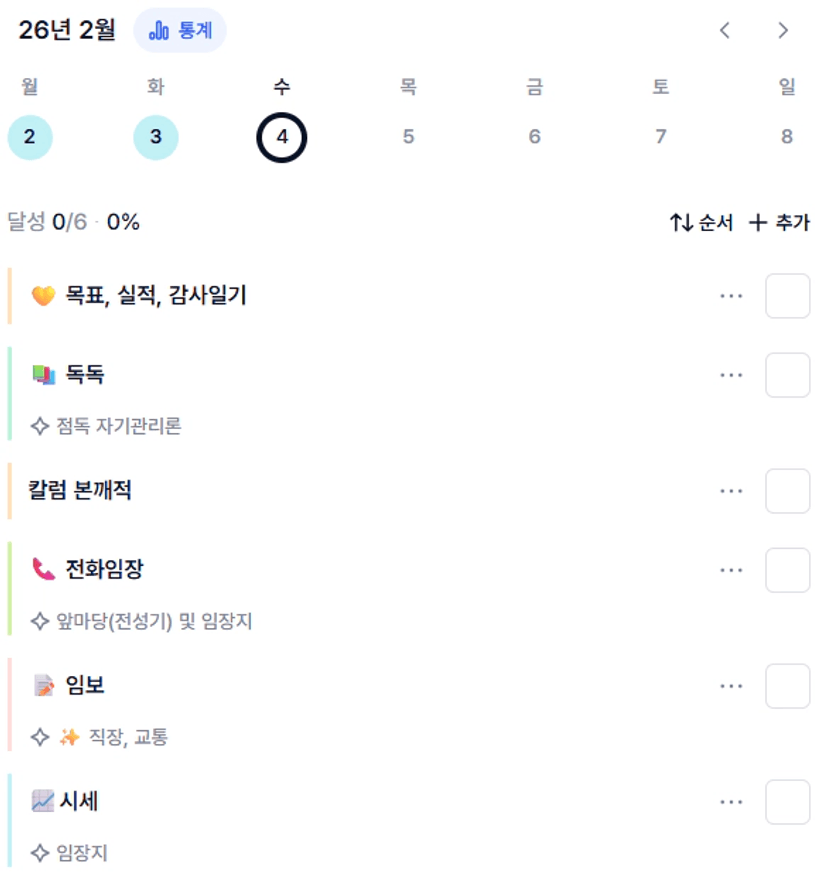Click the books icon beside 독독
Image resolution: width=827 pixels, height=884 pixels.
tap(43, 375)
